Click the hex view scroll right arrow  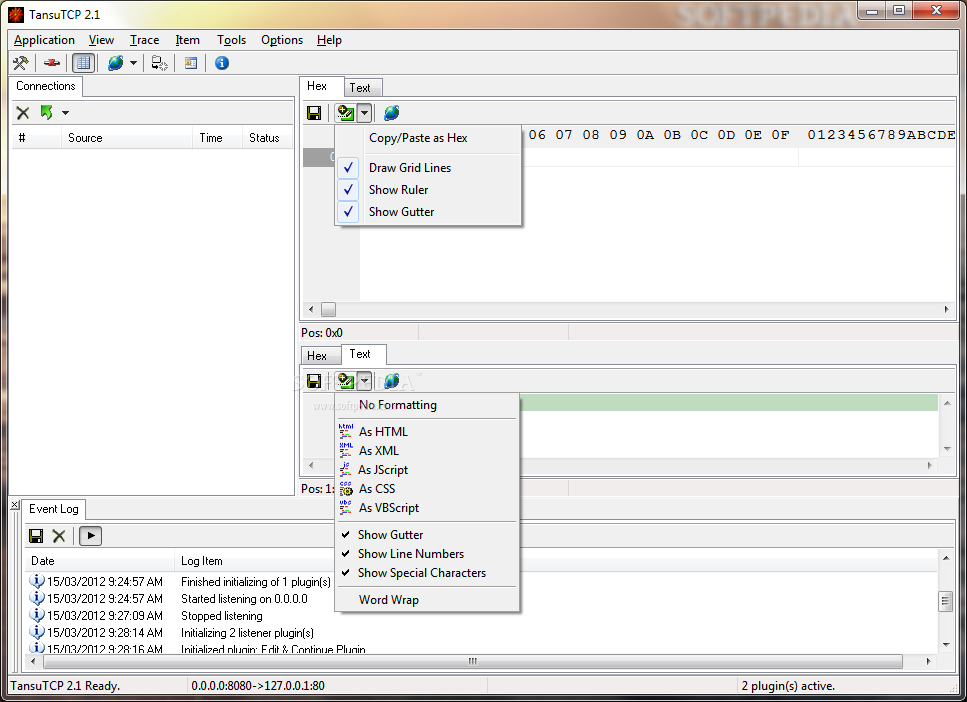point(946,309)
